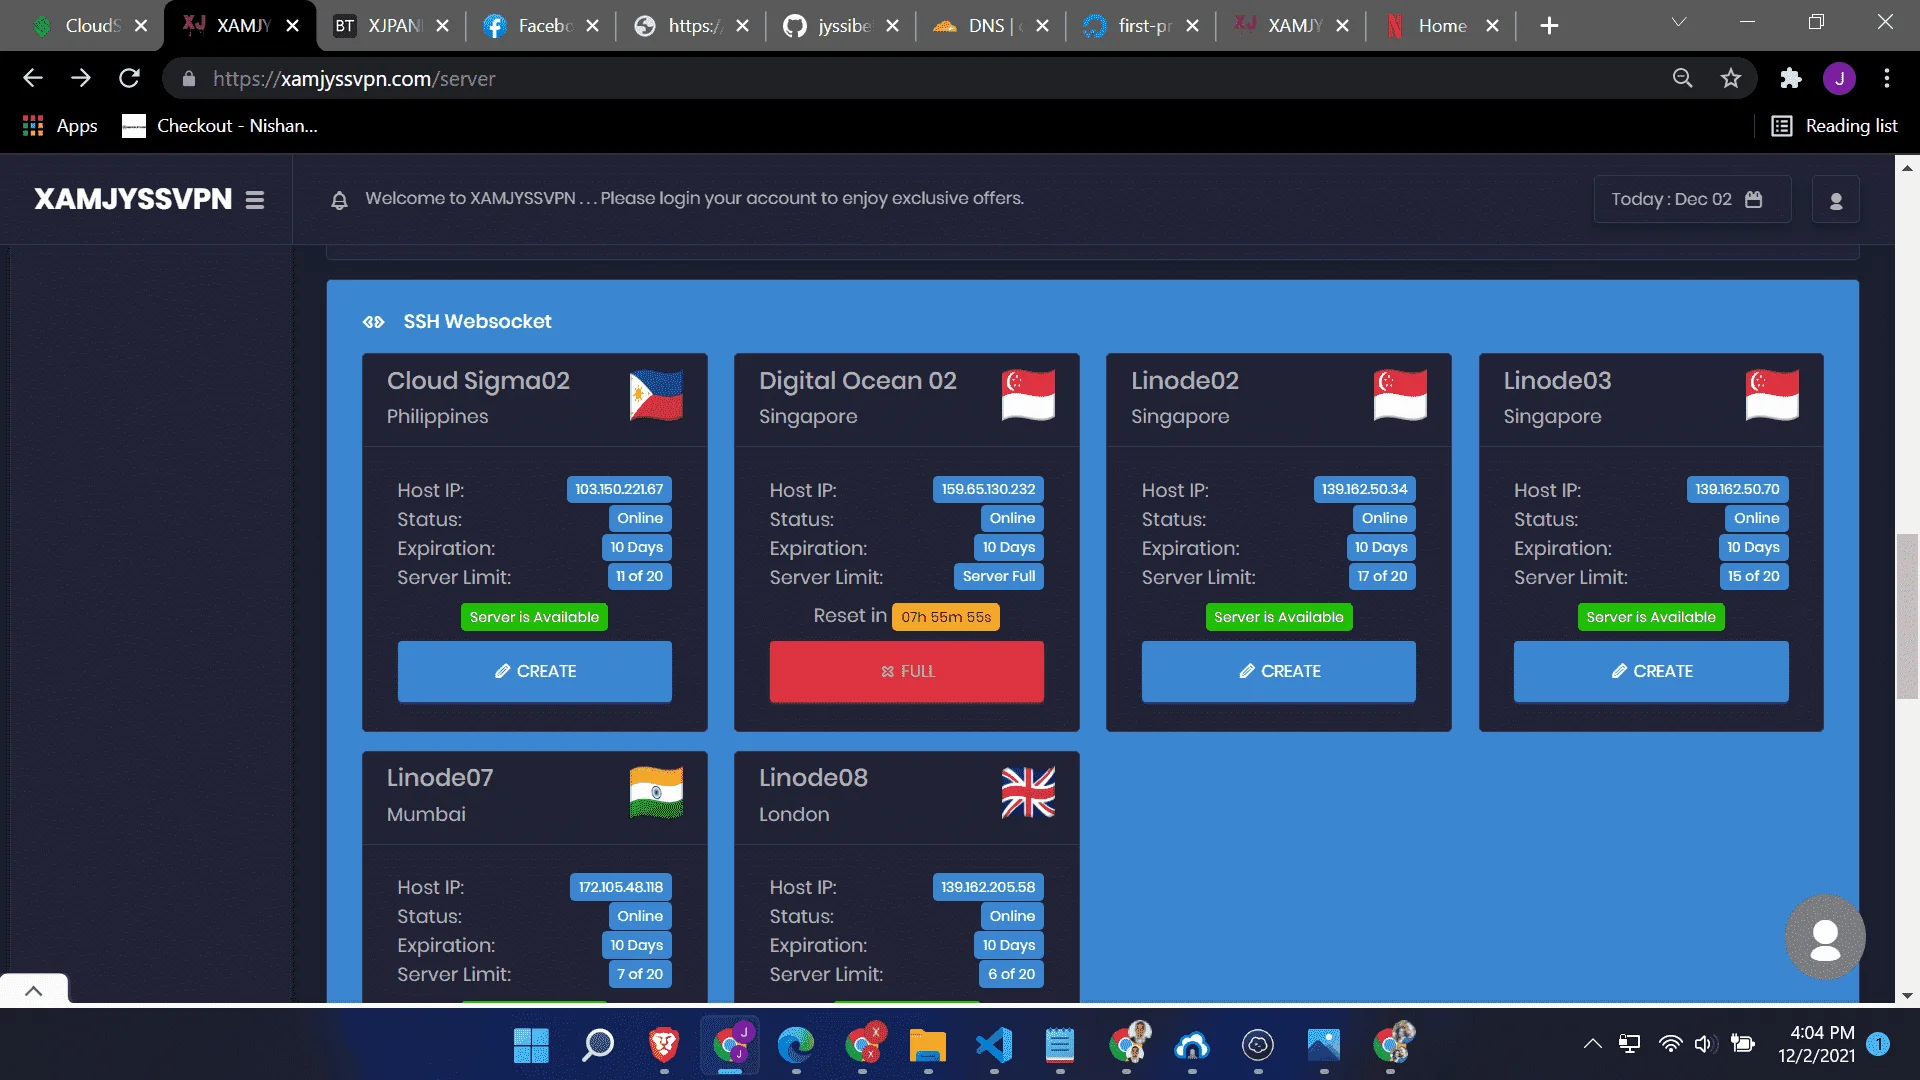Create account on Linode03 server

point(1651,671)
